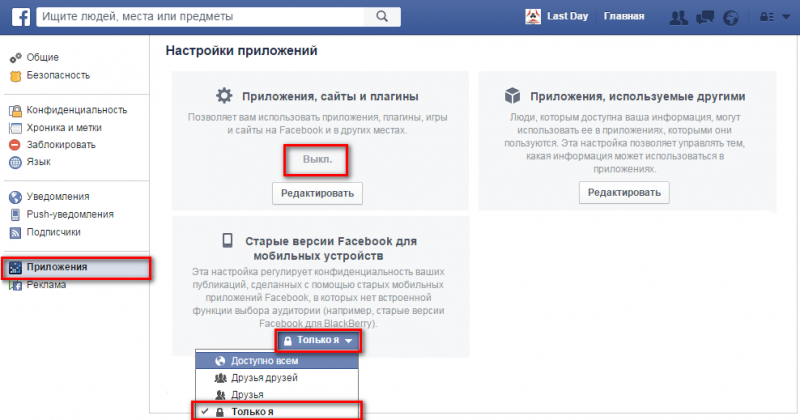Go to Главная home link
800x420 pixels.
(x=623, y=16)
